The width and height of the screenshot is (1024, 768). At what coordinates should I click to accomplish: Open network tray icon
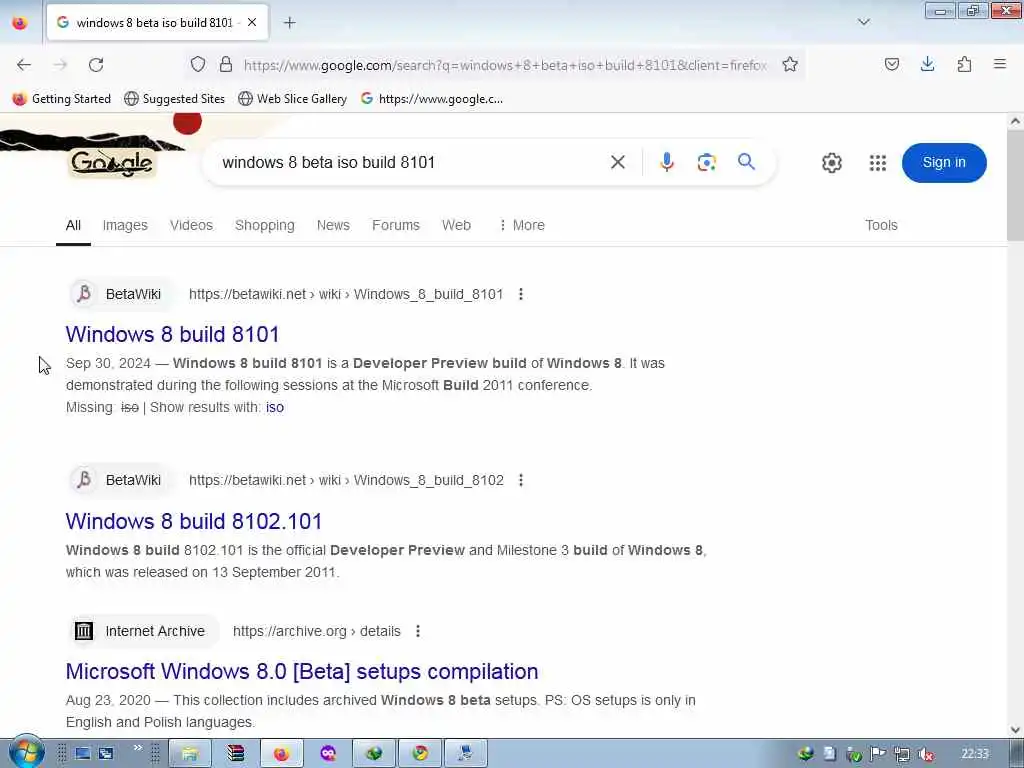coord(902,754)
